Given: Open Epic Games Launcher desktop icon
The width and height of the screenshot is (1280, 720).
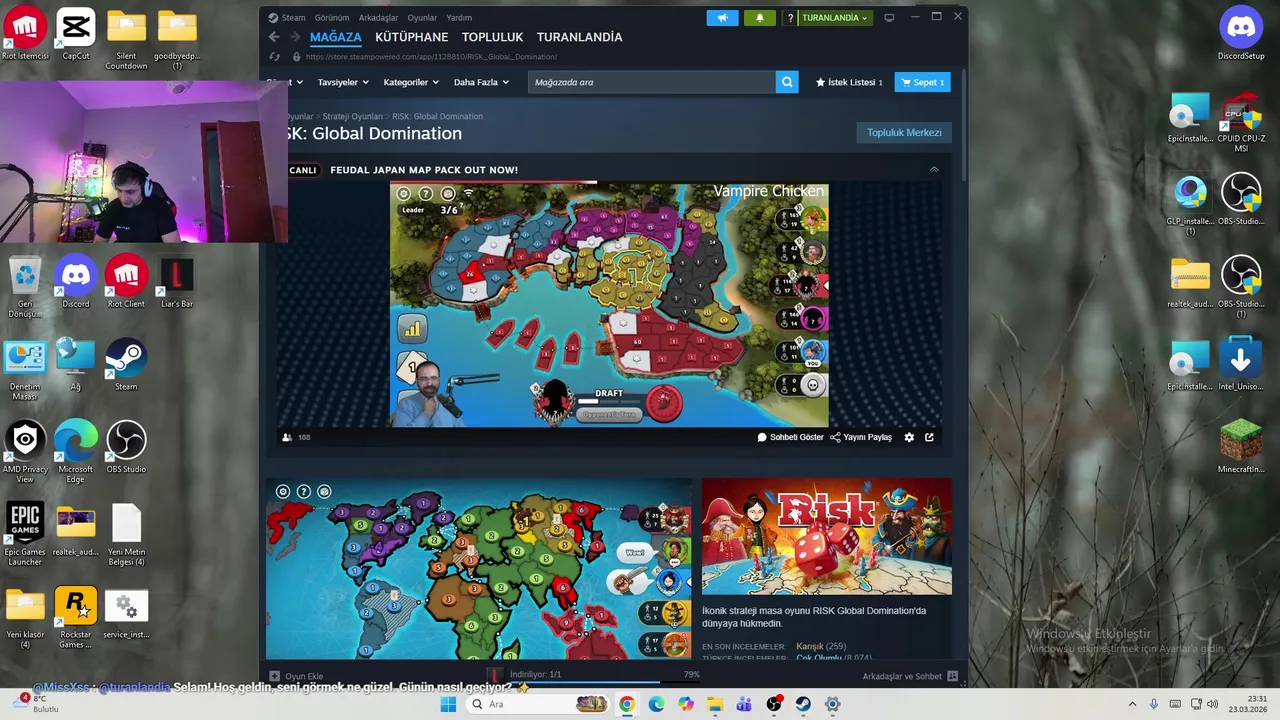Looking at the screenshot, I should [x=25, y=535].
